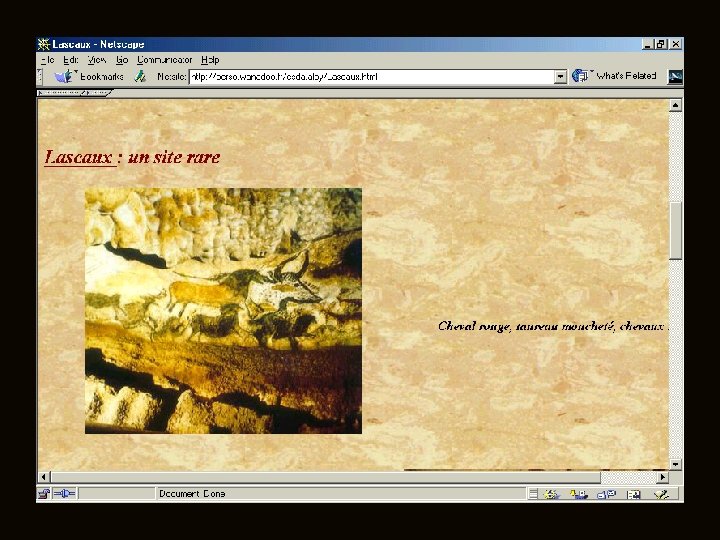720x540 pixels.
Task: Open the location URL history dropdown arrow
Action: click(x=560, y=77)
